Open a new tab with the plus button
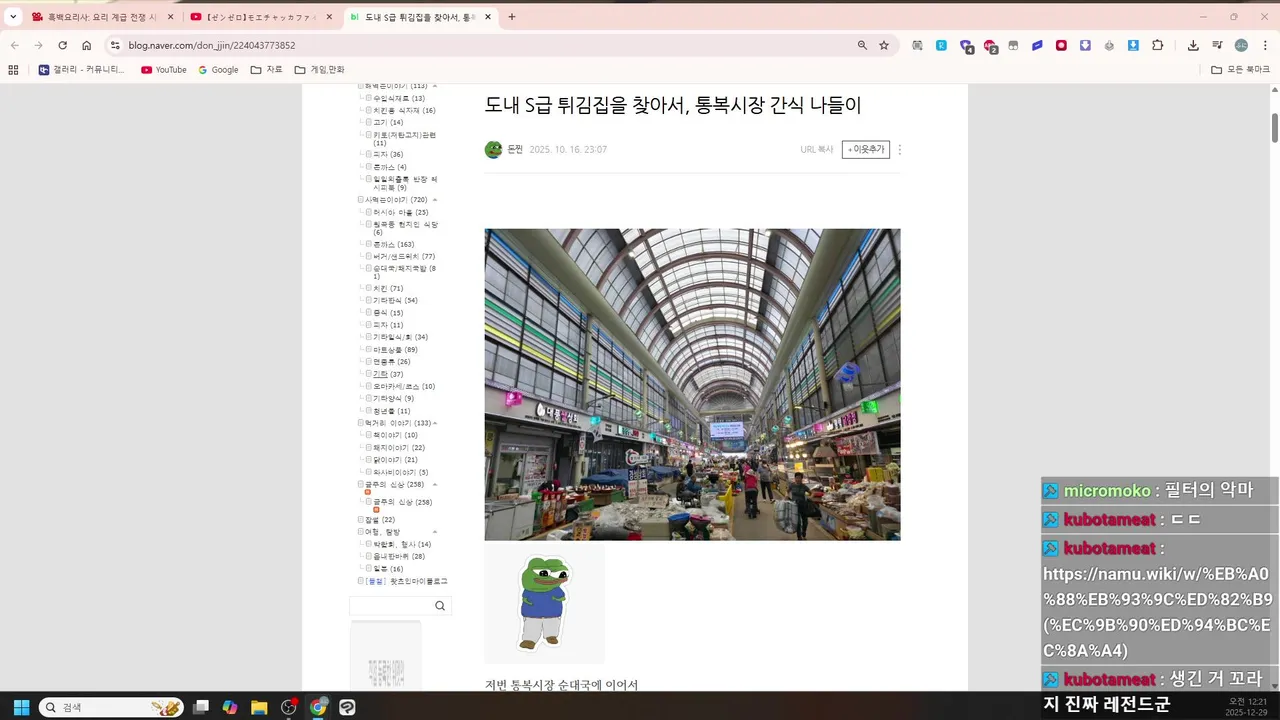Screen dimensions: 1280x720 coord(512,17)
